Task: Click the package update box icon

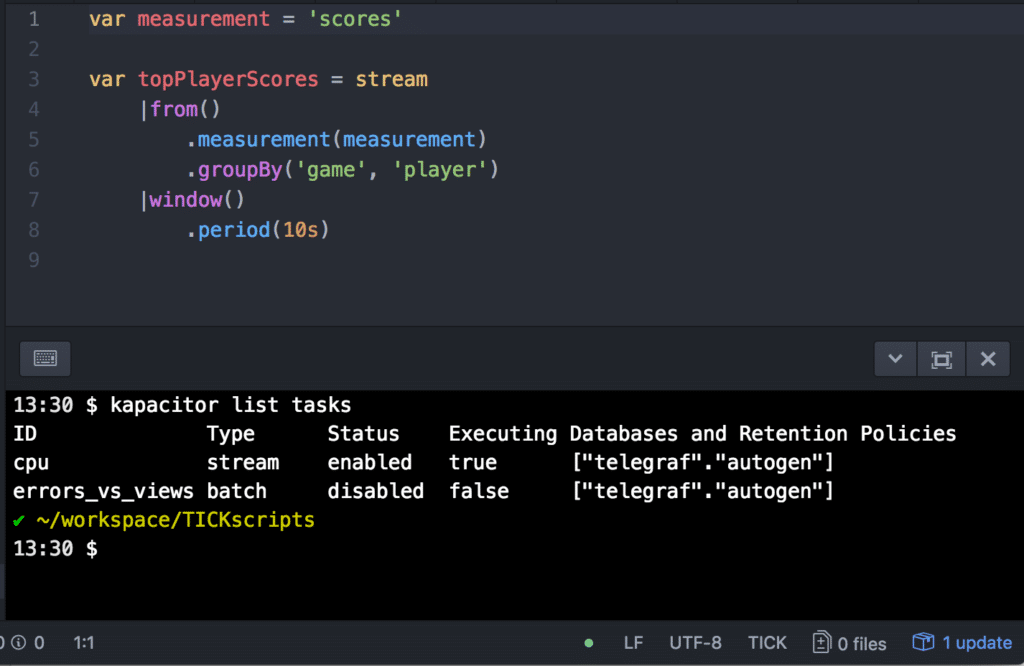Action: pos(922,643)
